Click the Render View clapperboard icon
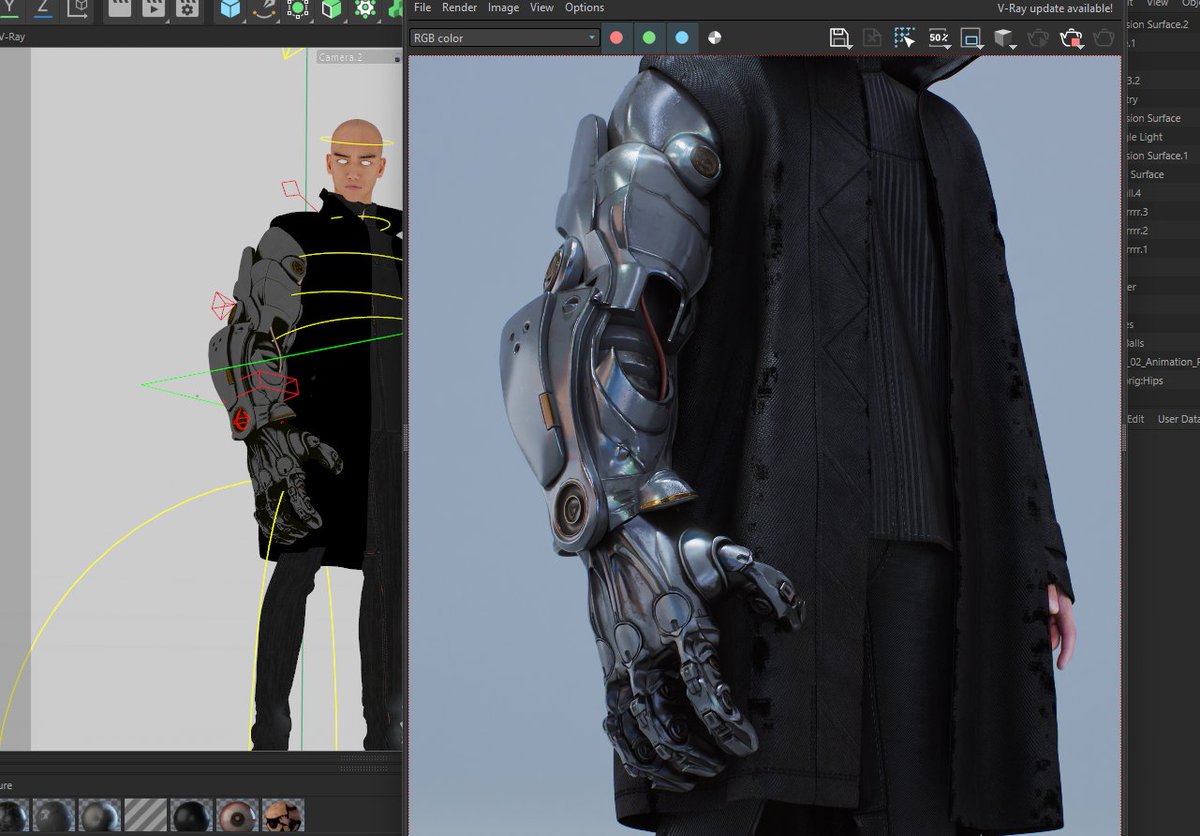This screenshot has width=1200, height=836. (x=119, y=8)
